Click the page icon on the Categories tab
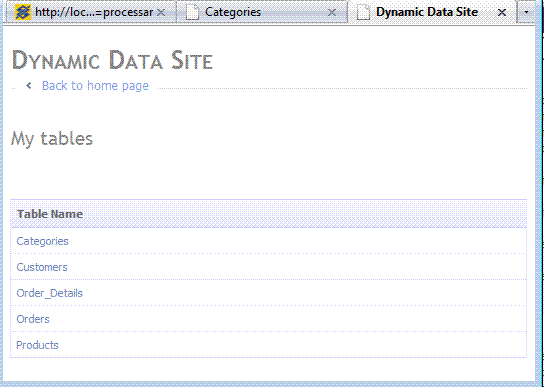This screenshot has height=387, width=544. point(192,12)
